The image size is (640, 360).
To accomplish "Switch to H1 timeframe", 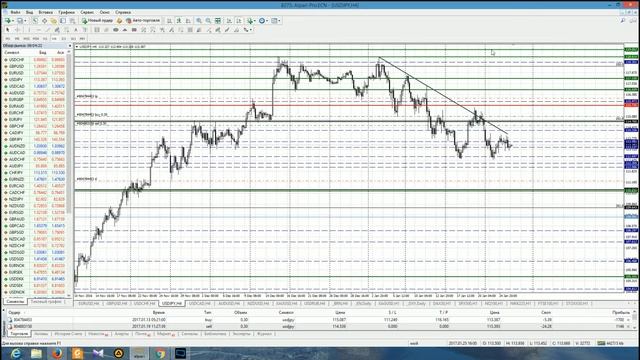I will [45, 38].
